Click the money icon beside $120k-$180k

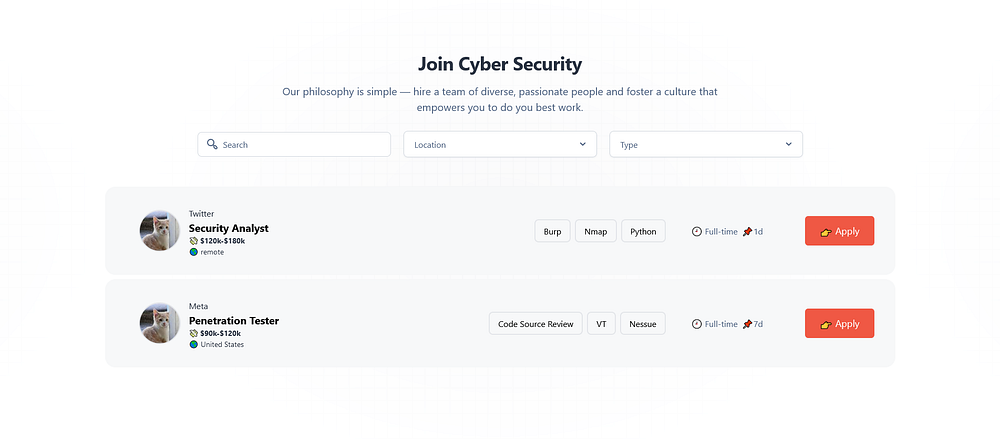[194, 240]
